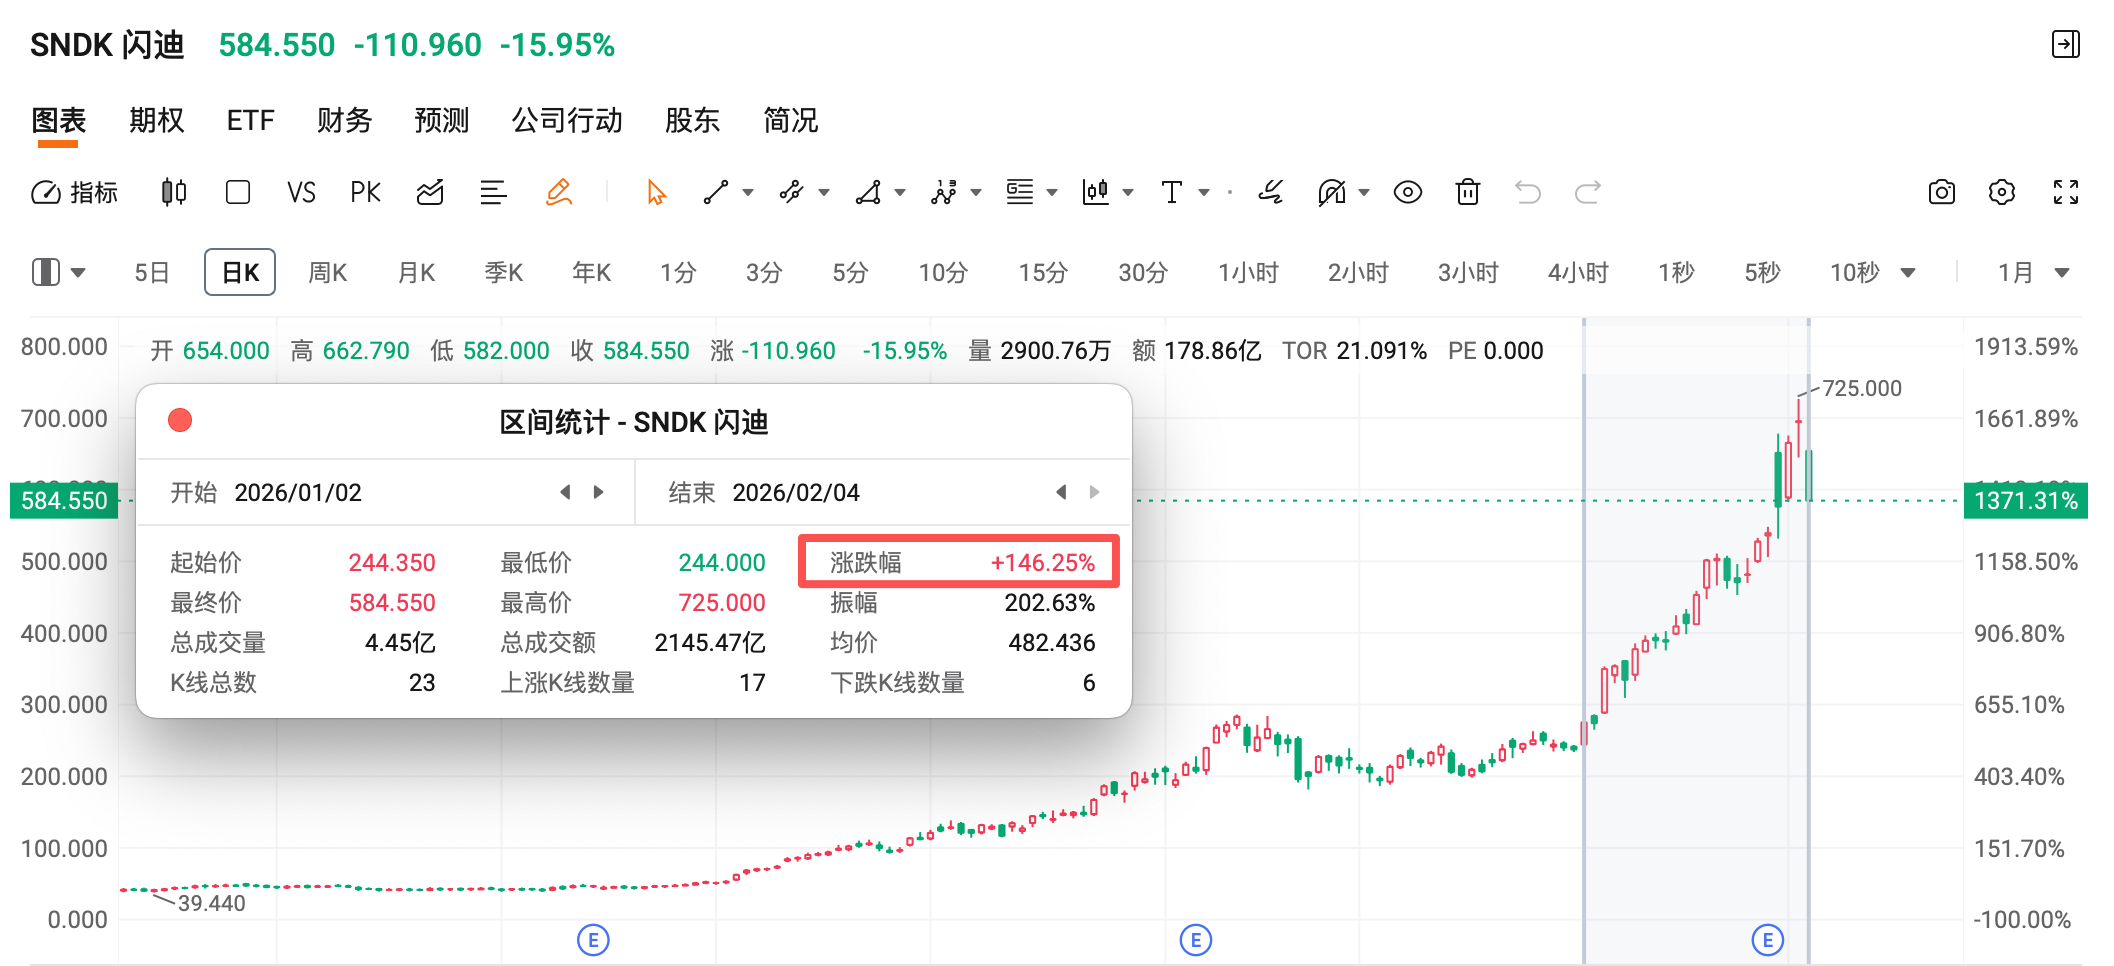Expand the magnet snap dropdown arrow

[x=1364, y=192]
